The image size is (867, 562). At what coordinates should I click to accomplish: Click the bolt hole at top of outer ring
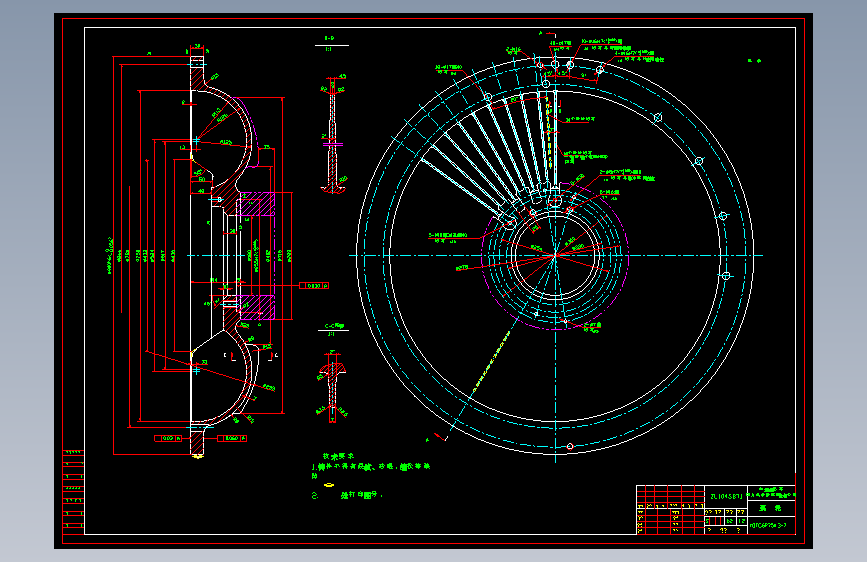pyautogui.click(x=555, y=64)
